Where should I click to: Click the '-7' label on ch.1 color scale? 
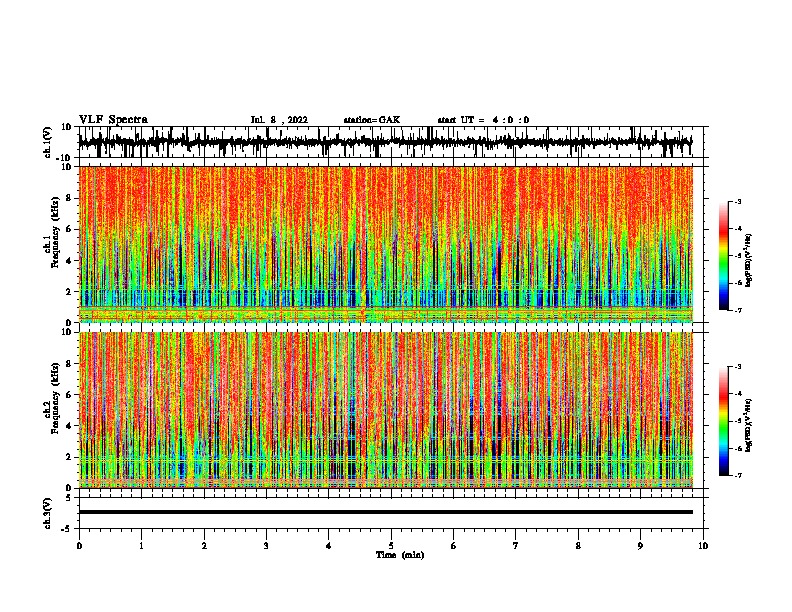(x=737, y=310)
